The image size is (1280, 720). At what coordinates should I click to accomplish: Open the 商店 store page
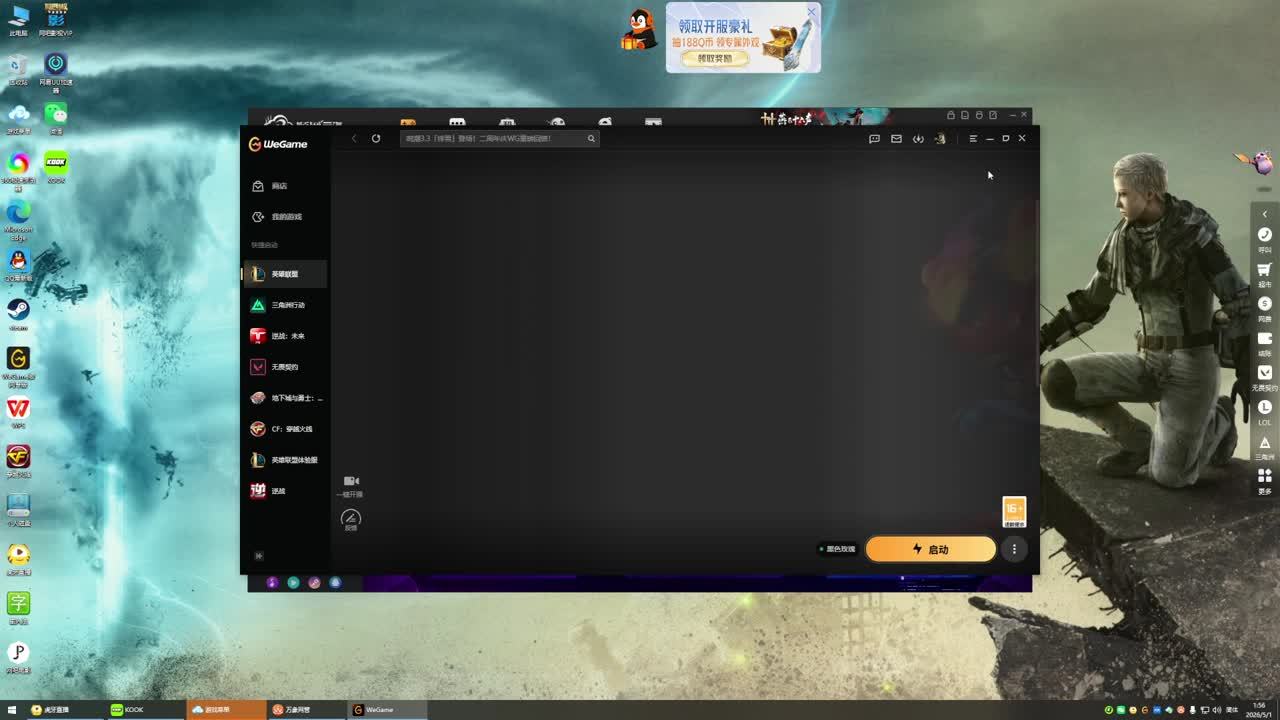(278, 186)
